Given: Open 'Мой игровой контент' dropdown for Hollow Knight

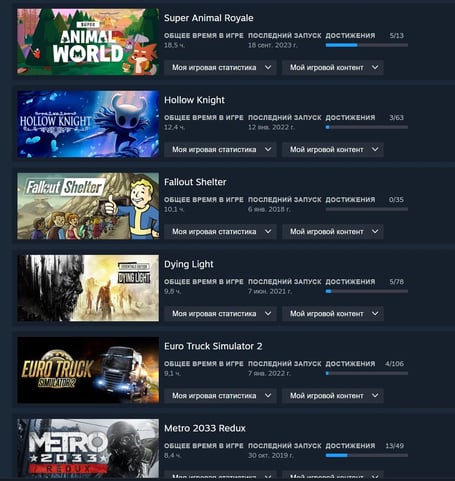Looking at the screenshot, I should [333, 150].
